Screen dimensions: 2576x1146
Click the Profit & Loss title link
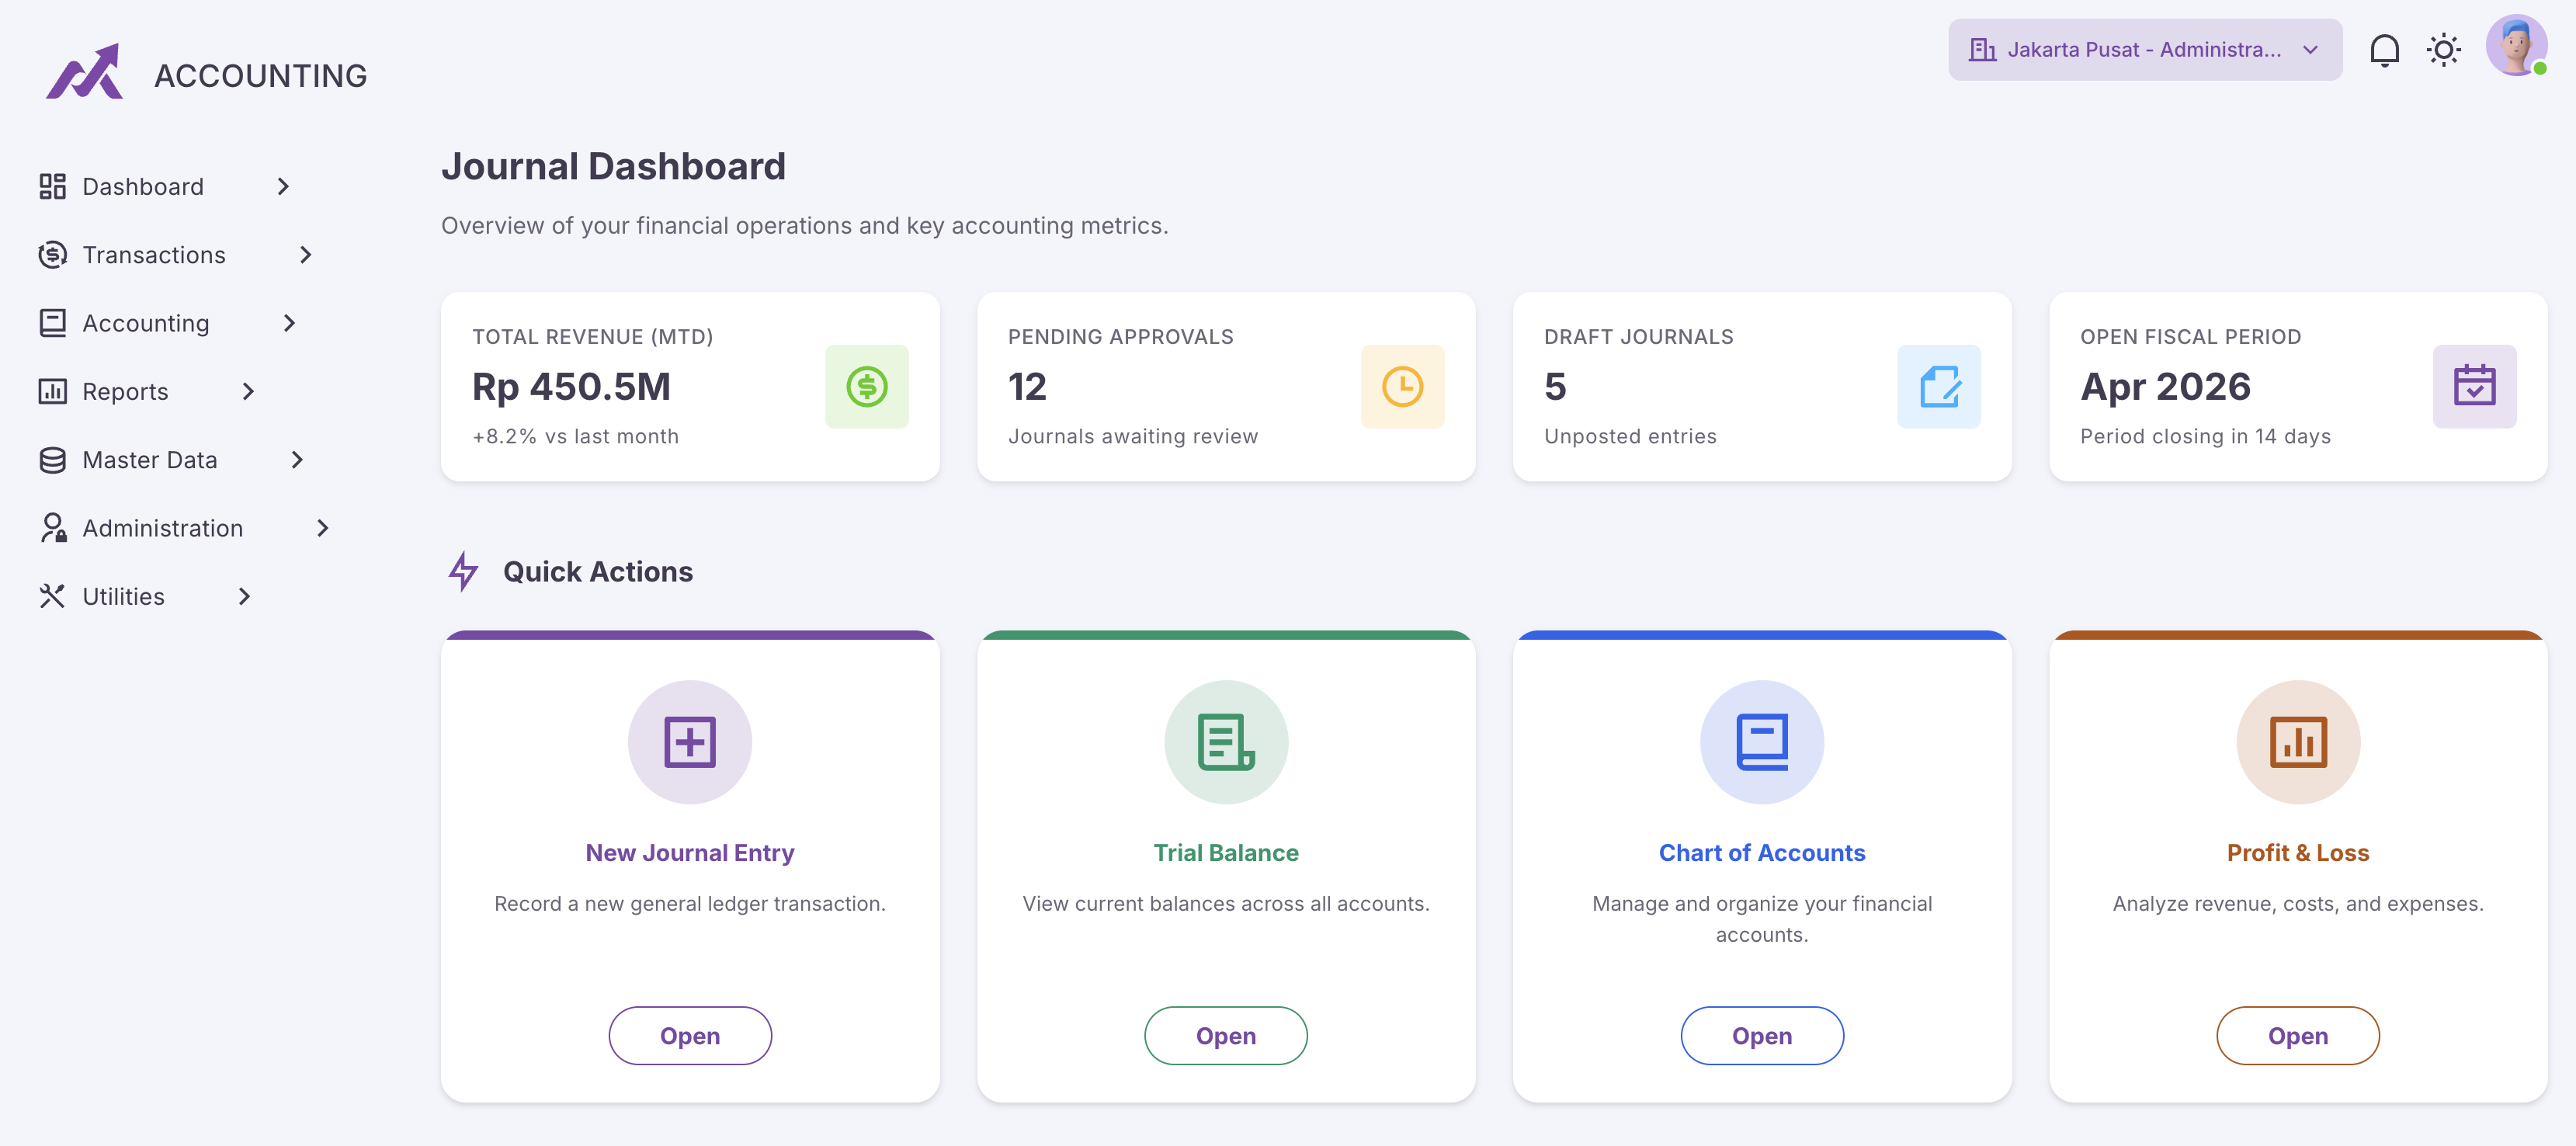[2298, 853]
